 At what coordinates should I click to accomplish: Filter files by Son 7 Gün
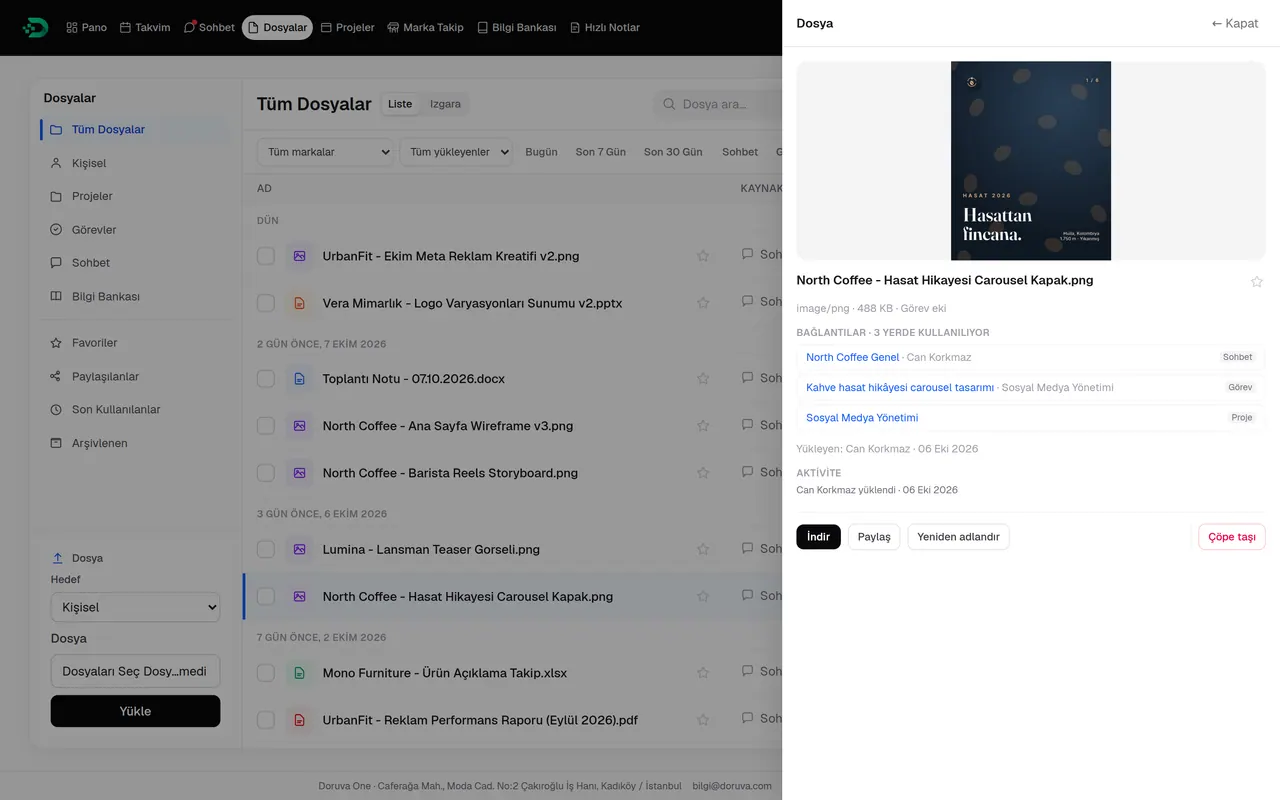[601, 152]
